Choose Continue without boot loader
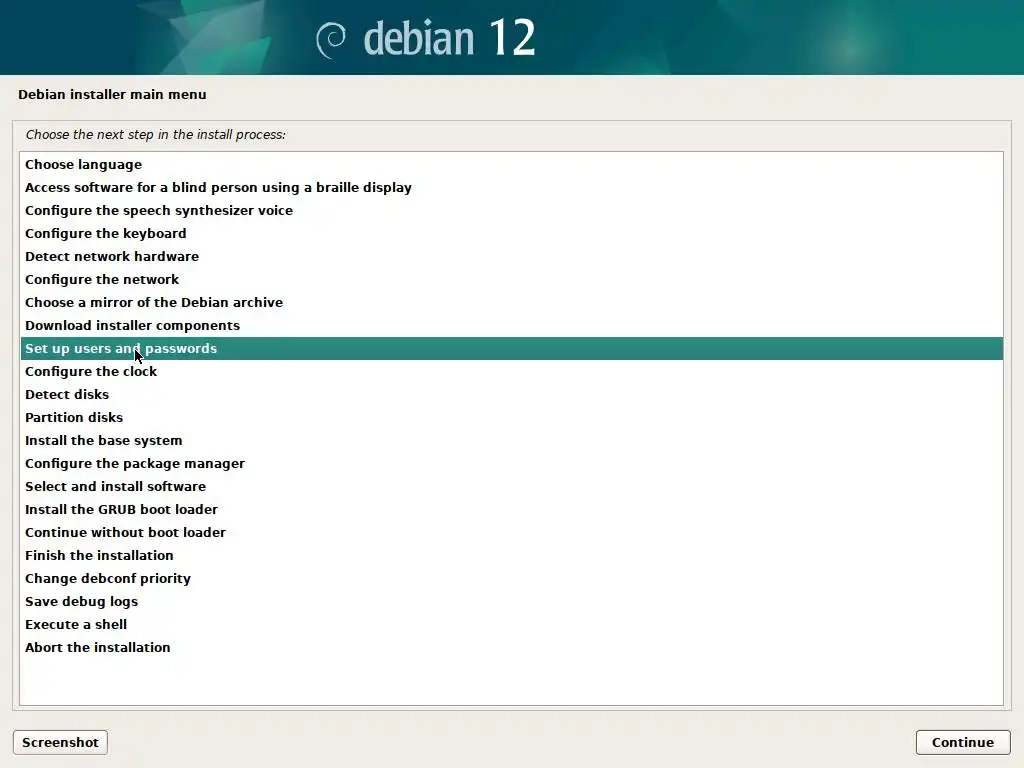 pos(511,532)
